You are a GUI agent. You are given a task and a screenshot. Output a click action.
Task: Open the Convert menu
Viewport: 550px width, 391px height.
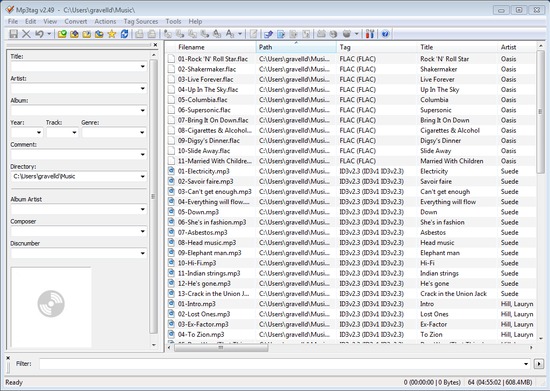pyautogui.click(x=75, y=21)
